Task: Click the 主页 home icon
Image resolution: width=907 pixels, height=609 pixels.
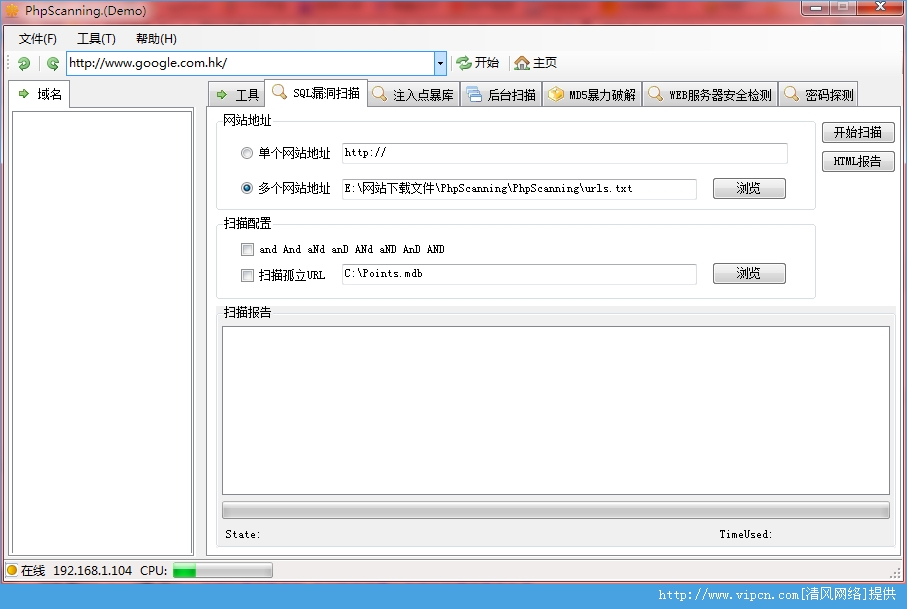Action: (x=522, y=63)
